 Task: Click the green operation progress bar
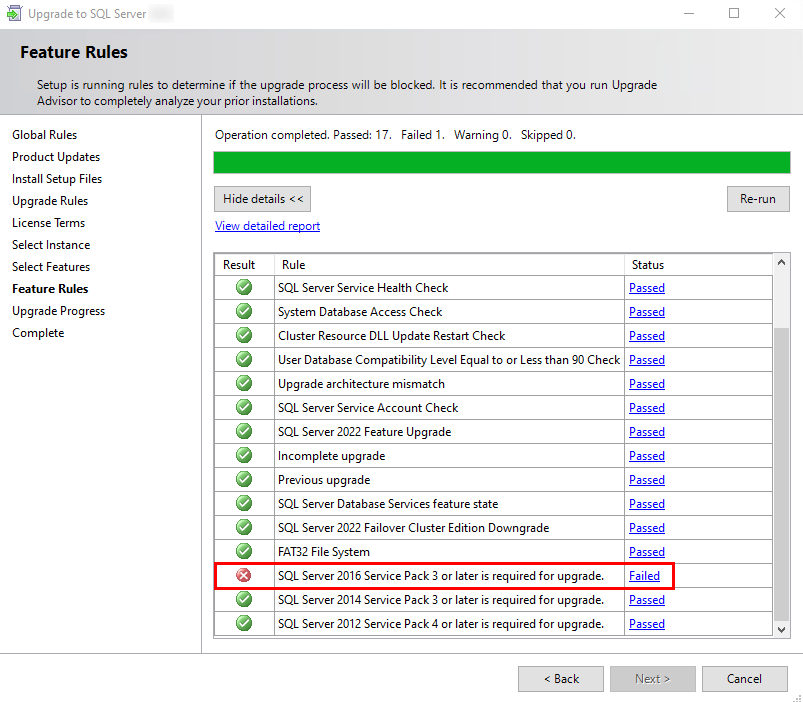click(502, 162)
